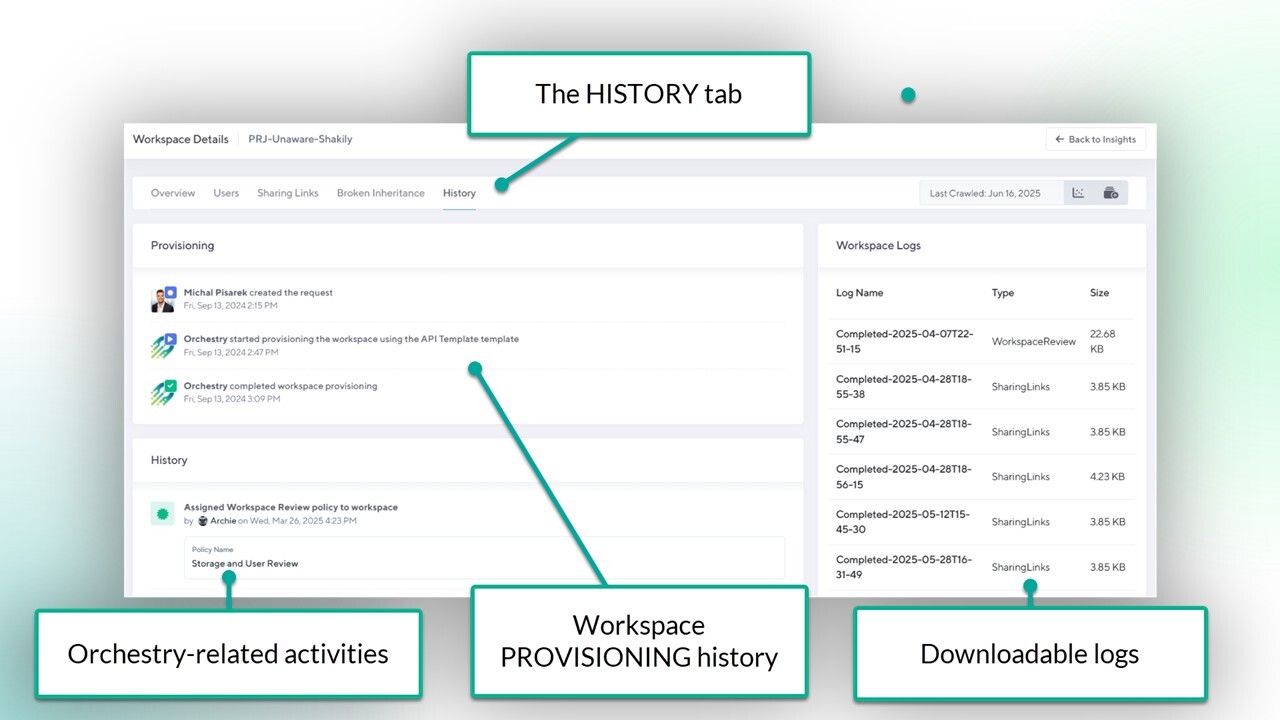The image size is (1280, 720).
Task: Select the Broken Inheritance tab
Action: (x=381, y=193)
